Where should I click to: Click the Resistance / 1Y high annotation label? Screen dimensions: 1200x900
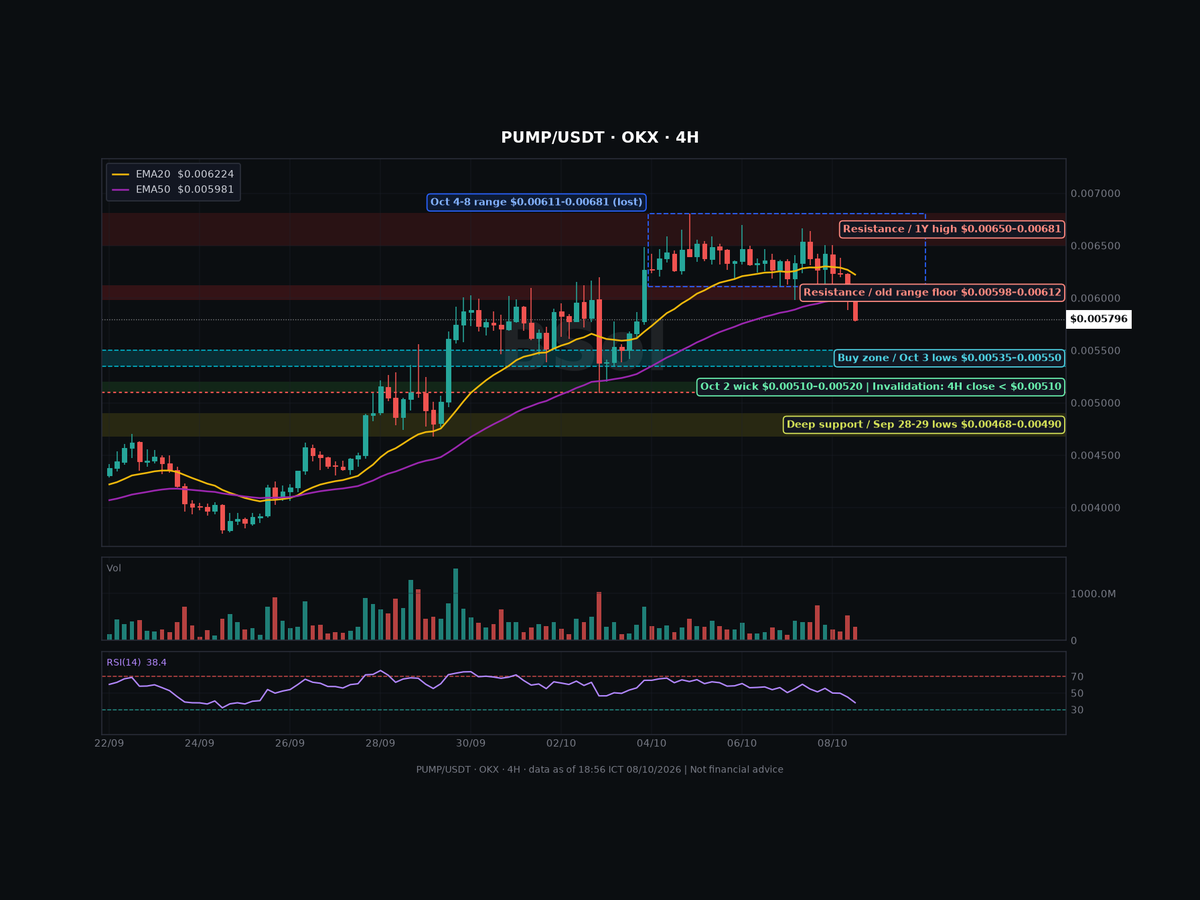point(952,229)
